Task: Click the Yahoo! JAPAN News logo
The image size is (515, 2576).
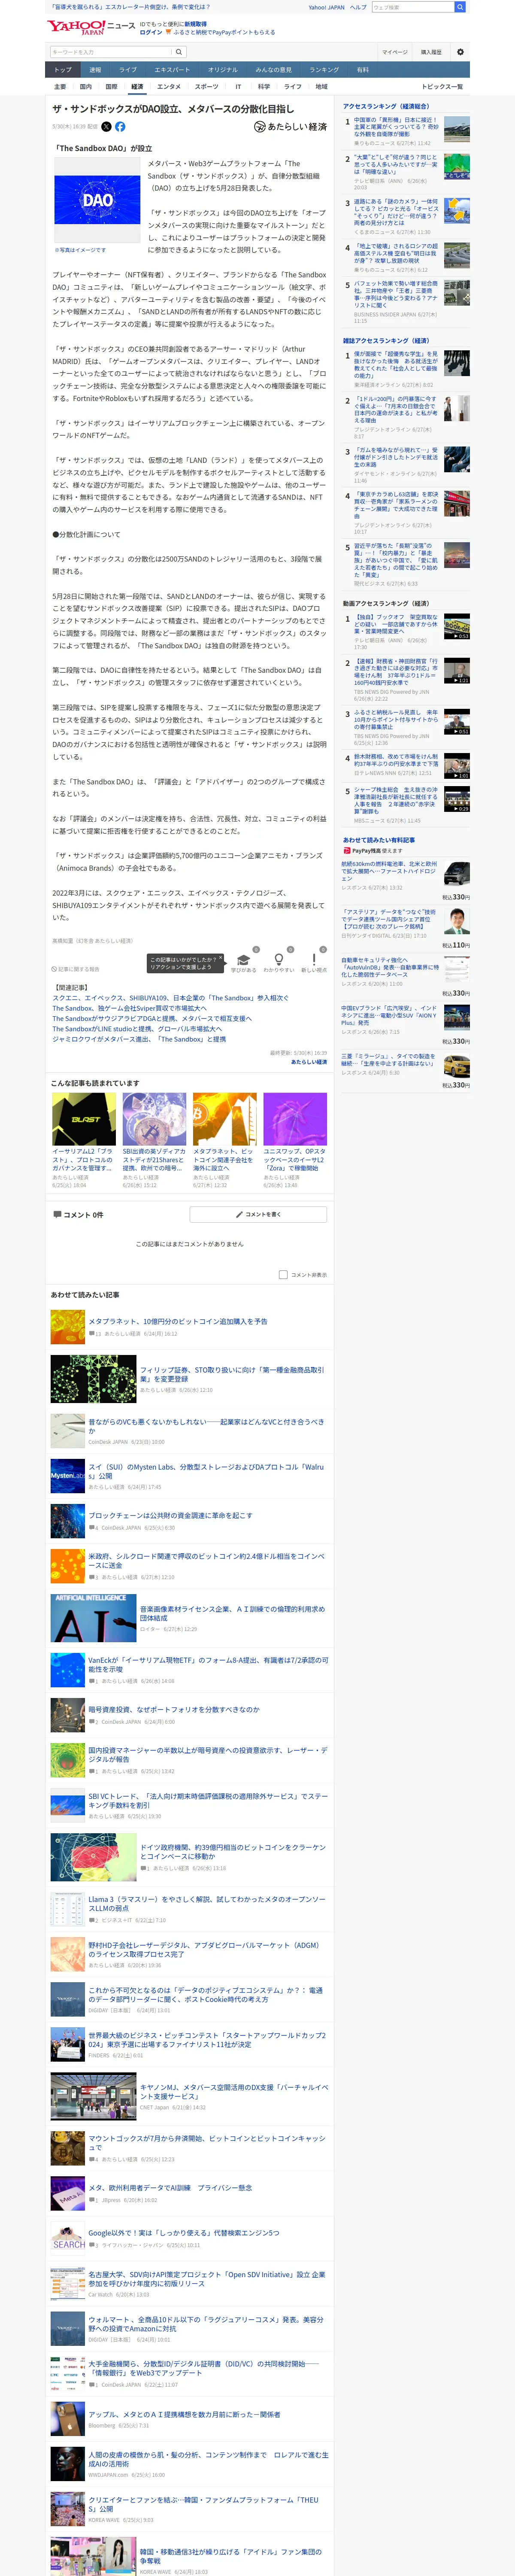Action: pyautogui.click(x=91, y=27)
